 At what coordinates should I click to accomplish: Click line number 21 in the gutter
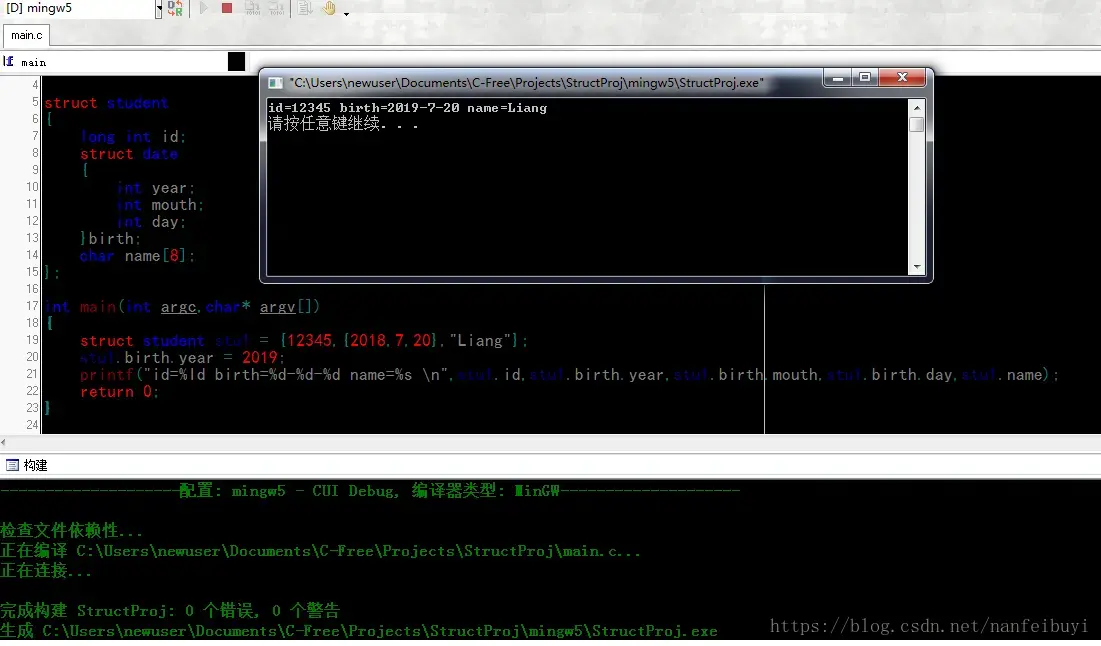click(x=32, y=374)
